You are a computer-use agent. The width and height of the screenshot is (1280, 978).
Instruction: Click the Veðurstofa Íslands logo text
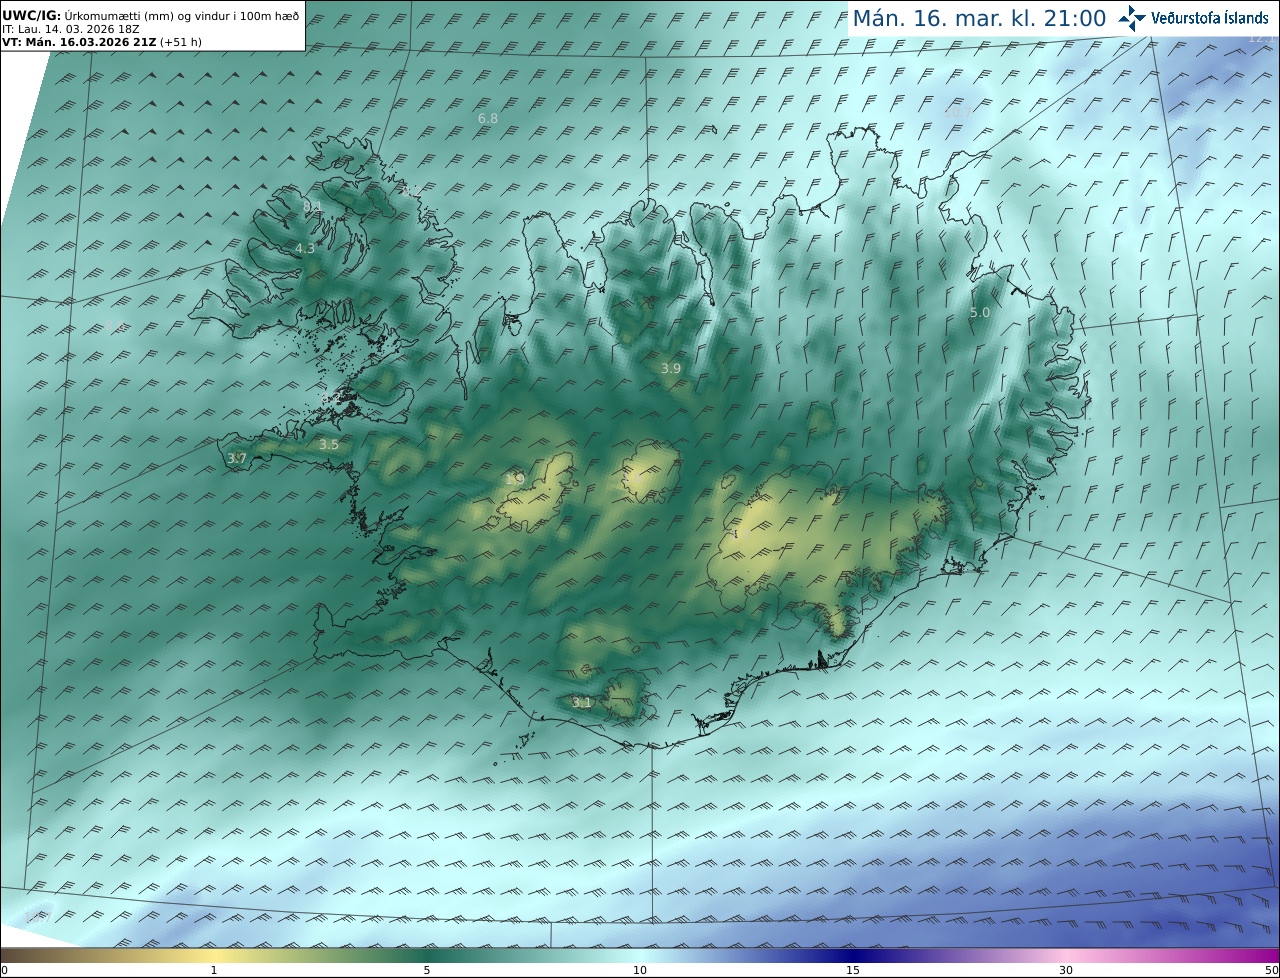[1210, 18]
